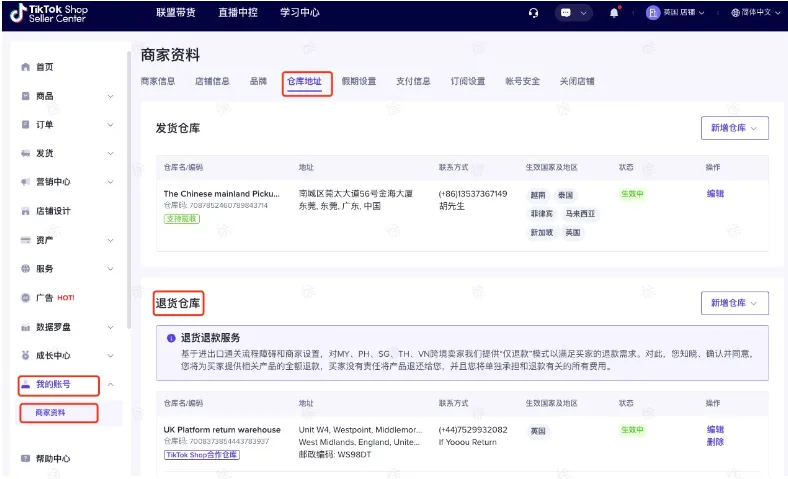Open the headset customer support icon
Image resolution: width=788 pixels, height=479 pixels.
pyautogui.click(x=534, y=13)
